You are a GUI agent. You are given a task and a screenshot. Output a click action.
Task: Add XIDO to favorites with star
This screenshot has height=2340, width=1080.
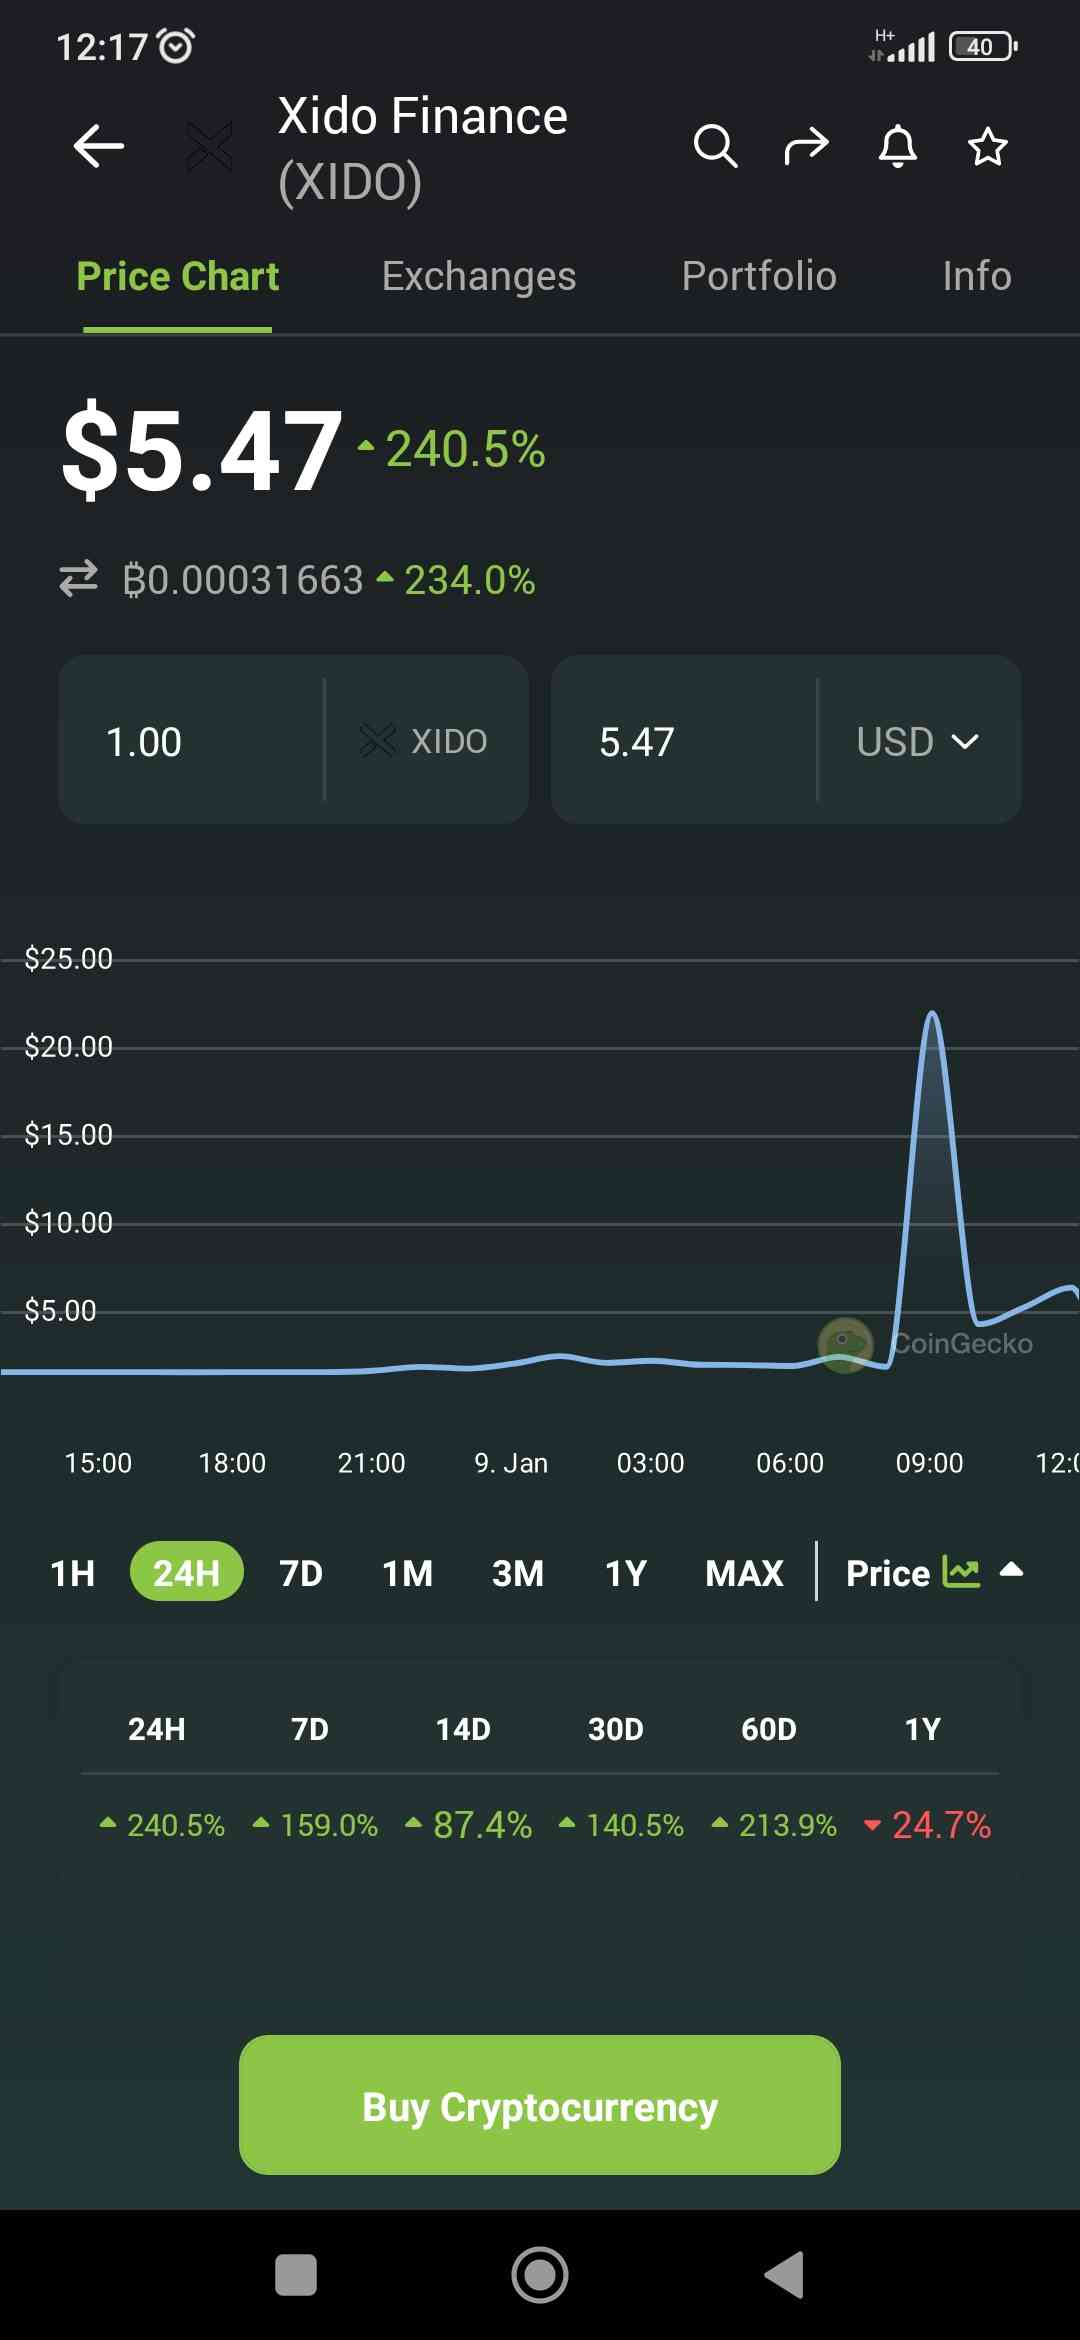(x=987, y=147)
